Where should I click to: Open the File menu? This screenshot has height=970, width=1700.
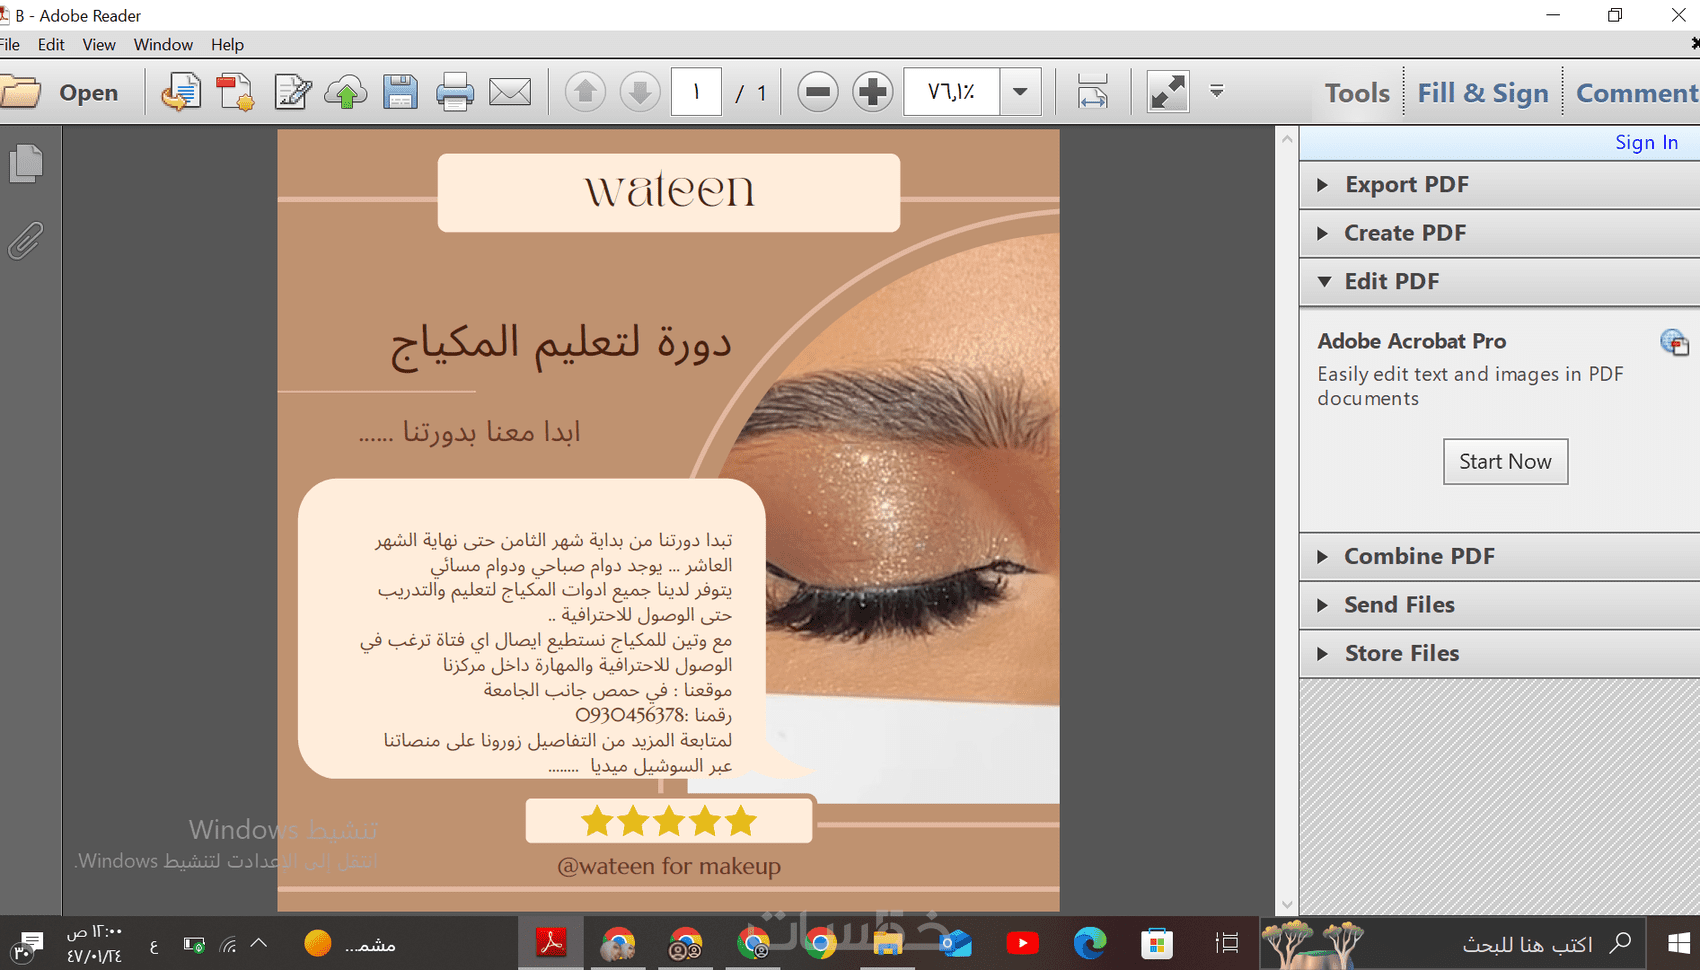pos(10,45)
